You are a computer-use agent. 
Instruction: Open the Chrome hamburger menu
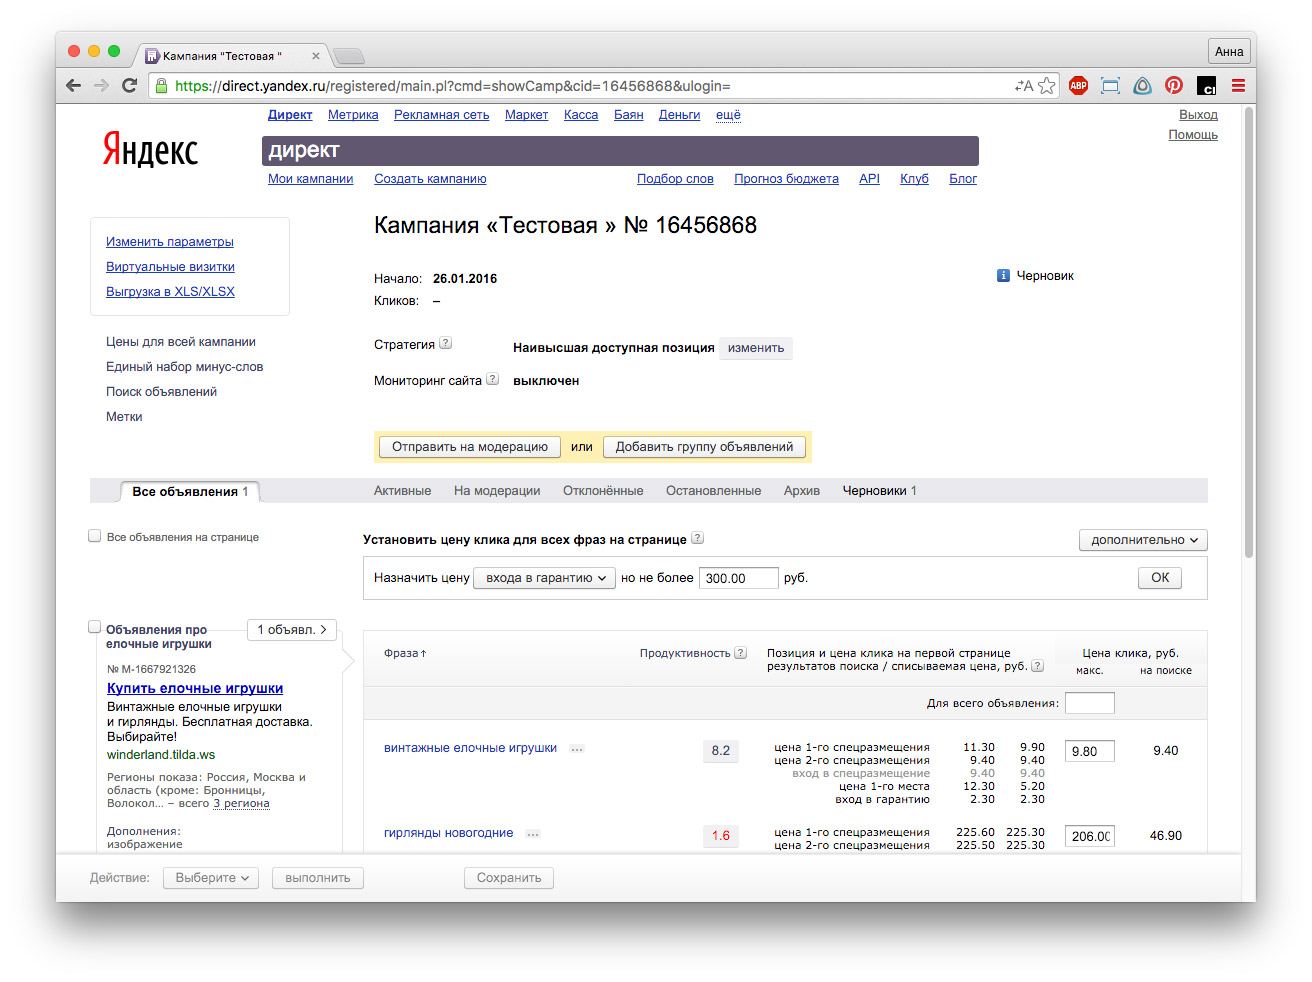coord(1238,86)
